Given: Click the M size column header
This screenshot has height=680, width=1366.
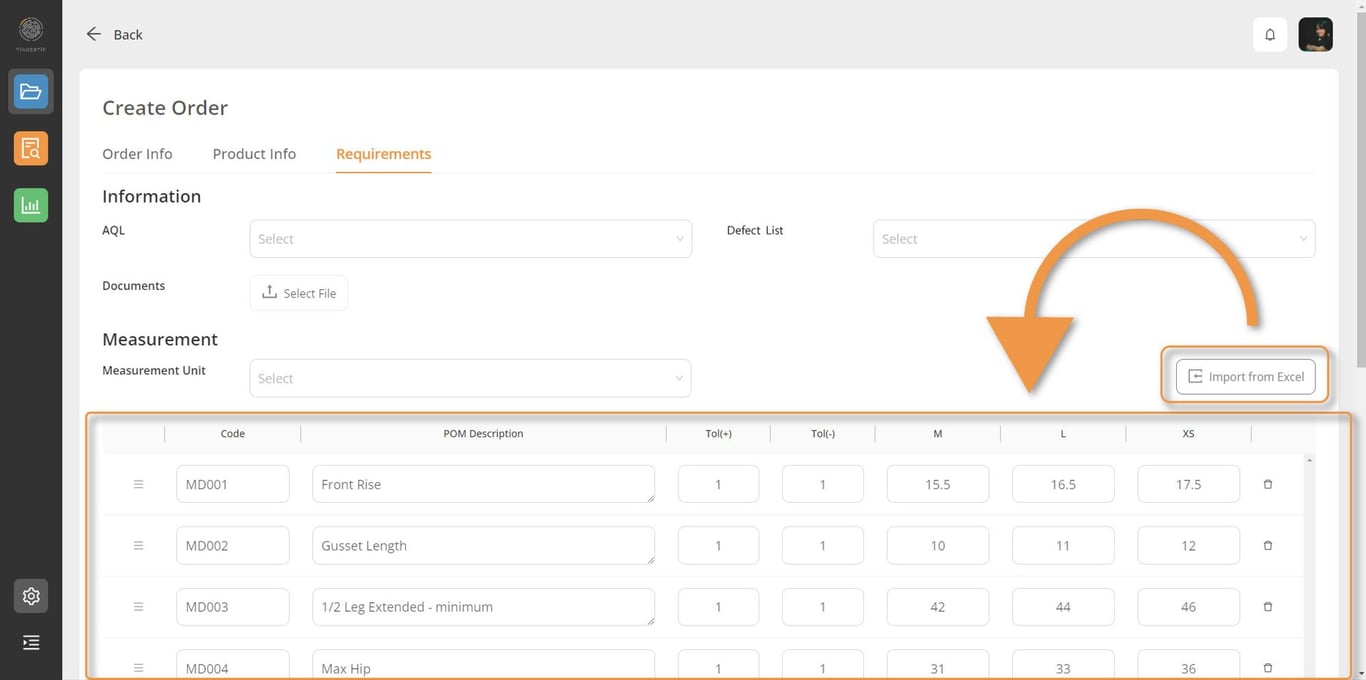Looking at the screenshot, I should point(937,434).
